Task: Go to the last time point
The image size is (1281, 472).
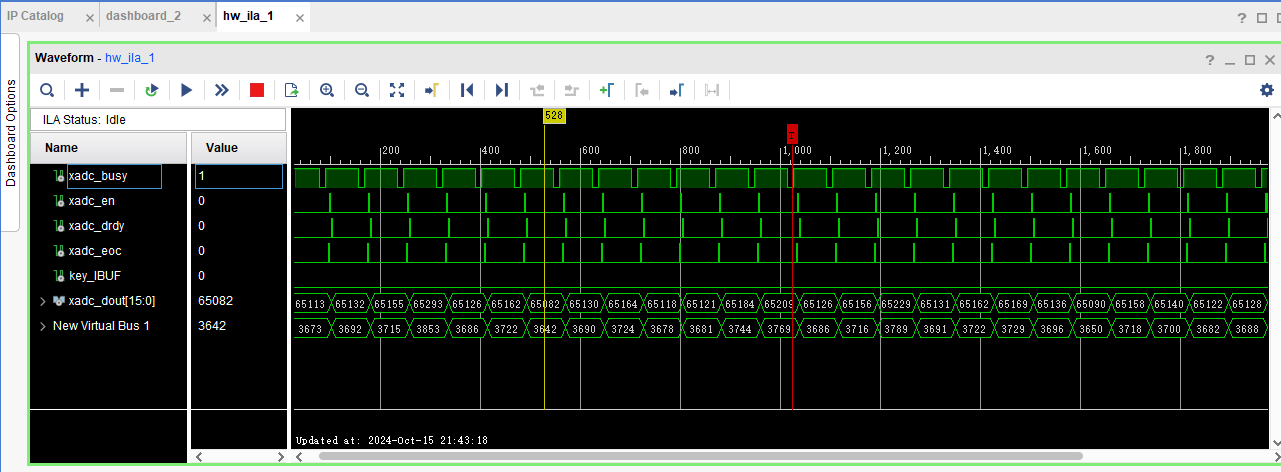Action: point(502,90)
